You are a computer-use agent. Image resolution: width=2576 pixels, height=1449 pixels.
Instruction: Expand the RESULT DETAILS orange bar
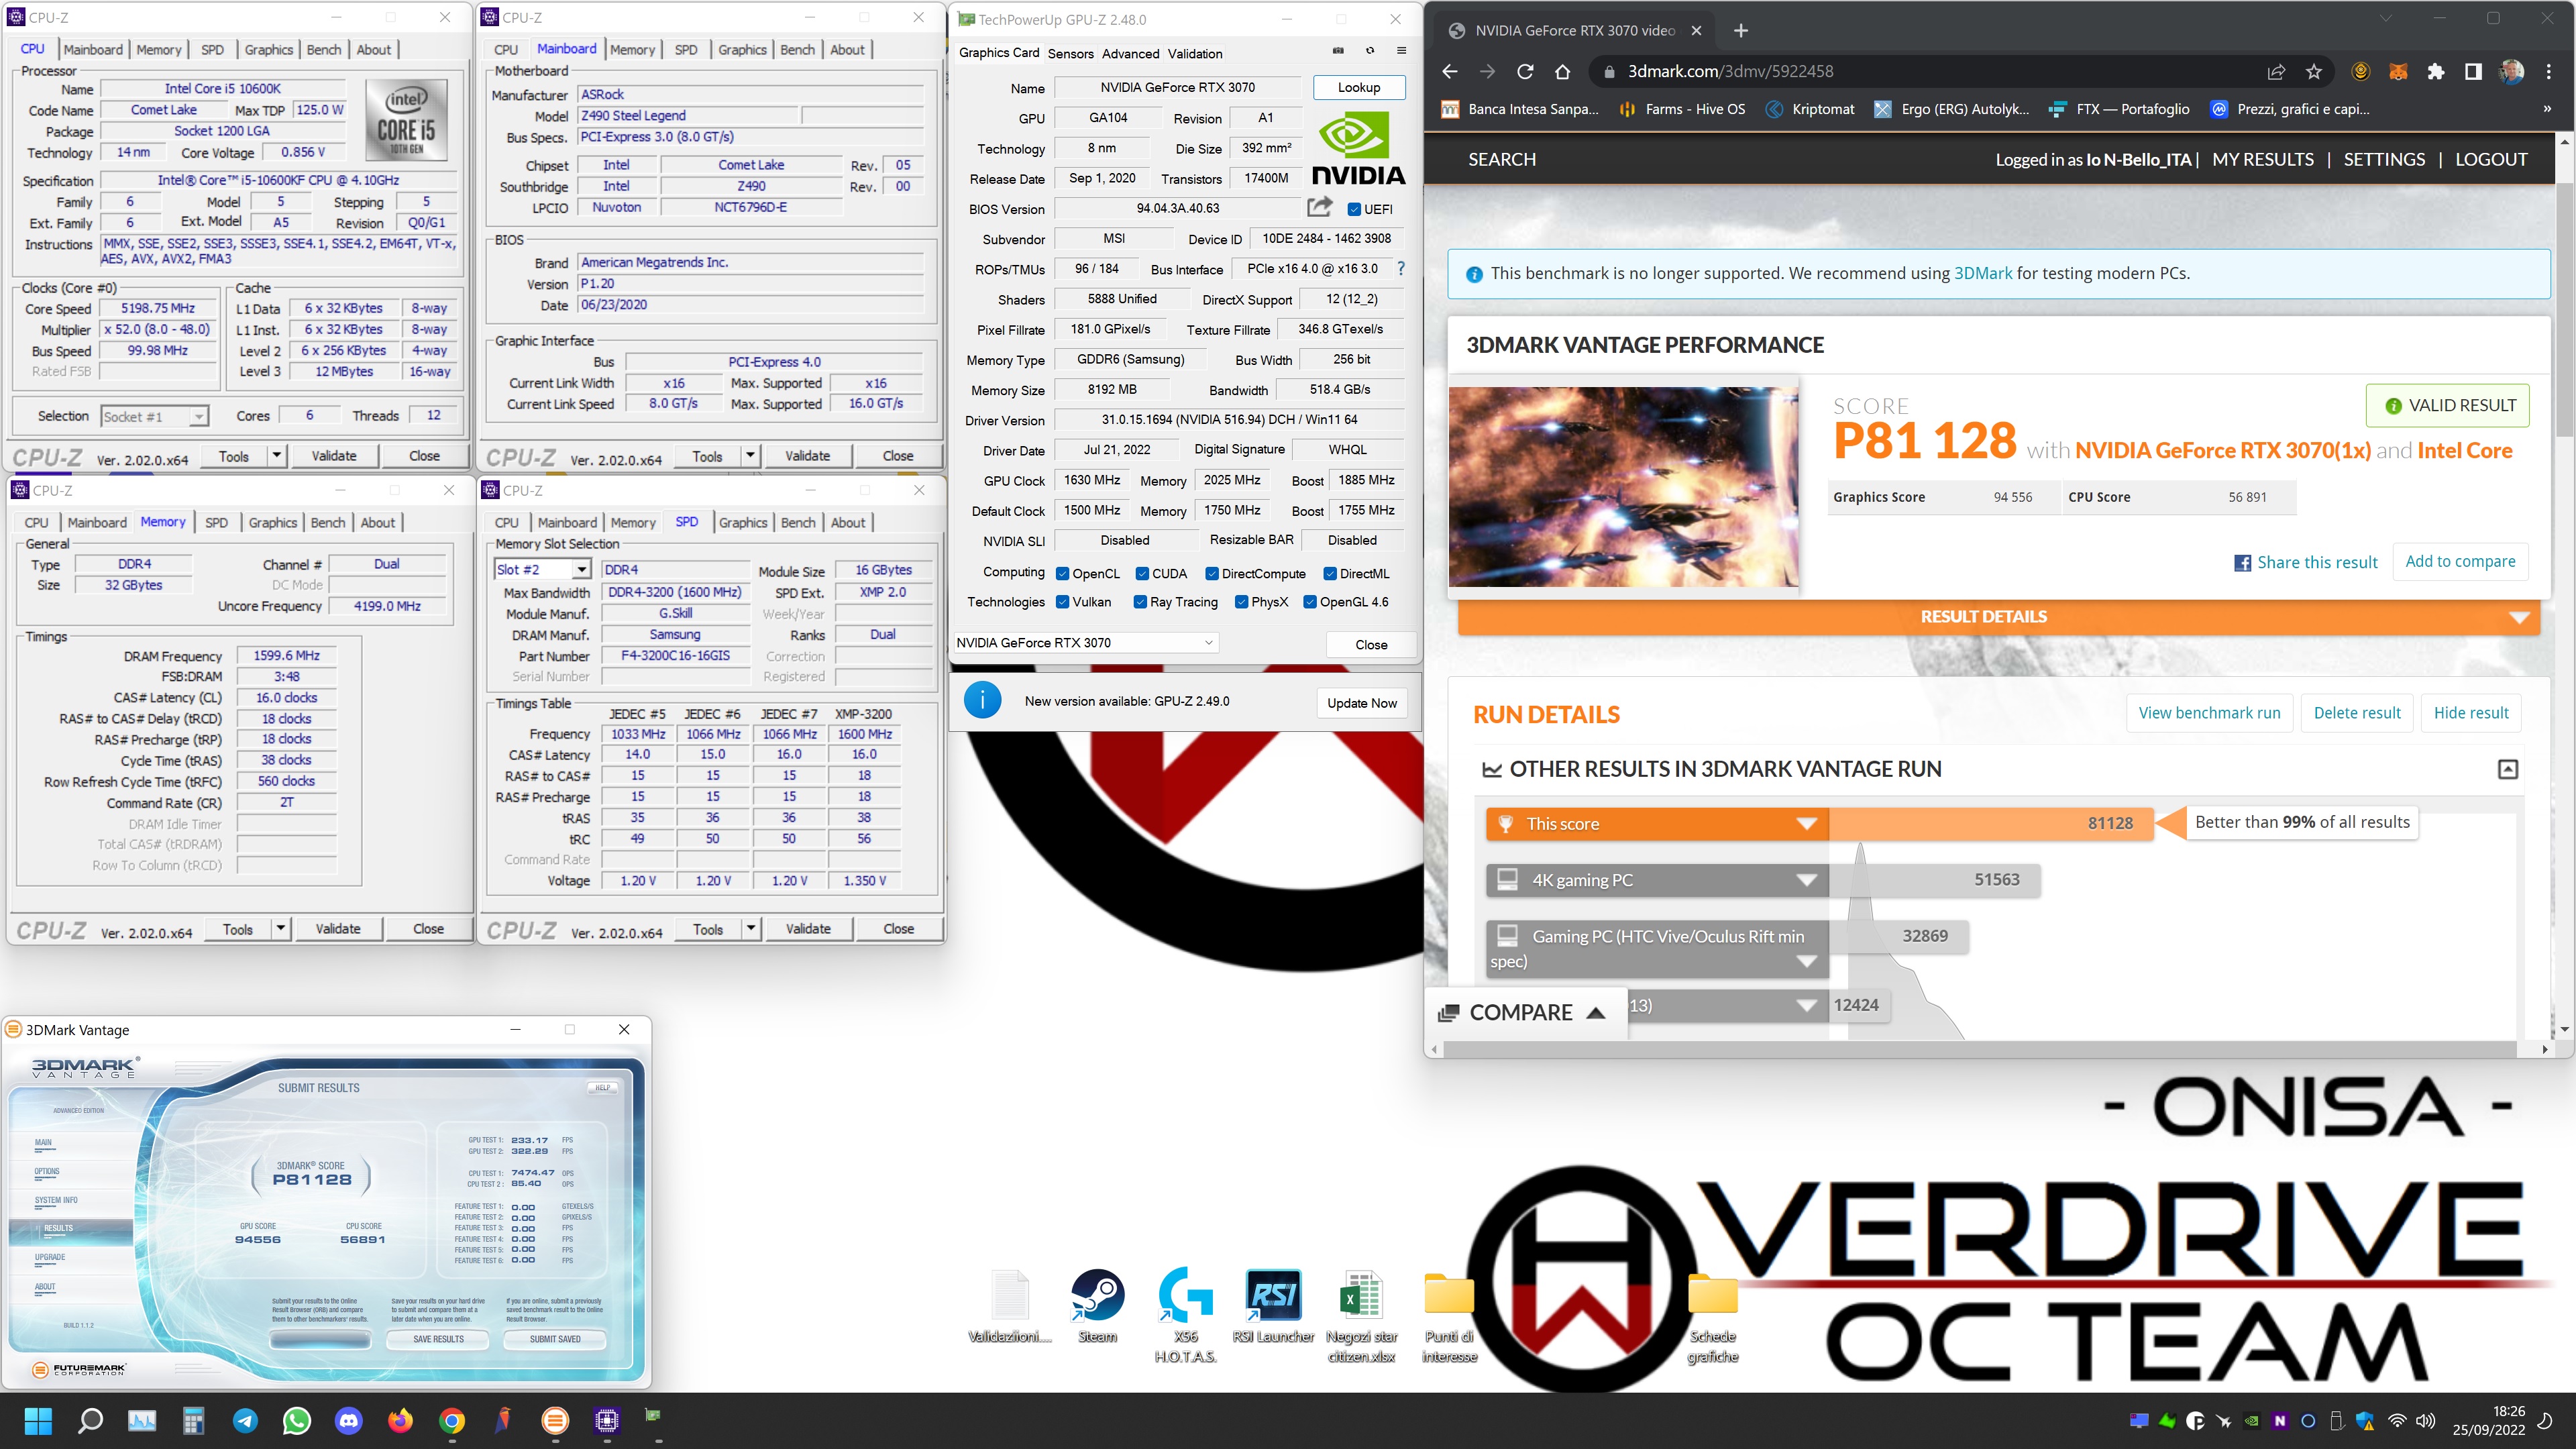(x=1998, y=616)
